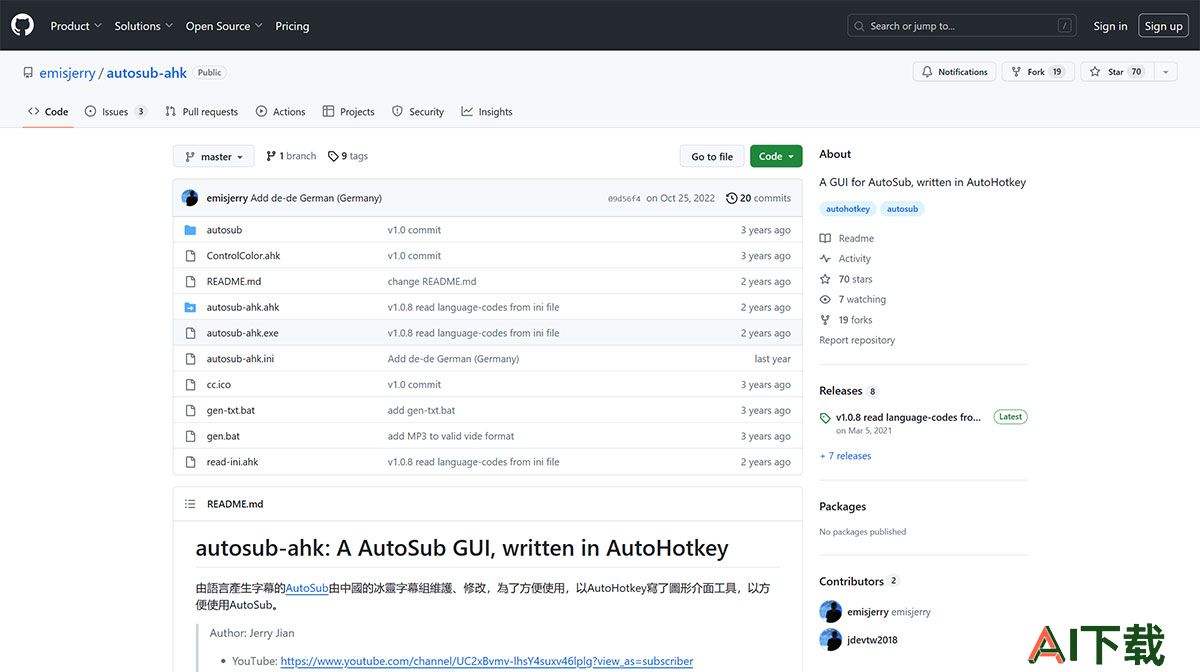Toggle README outline list icon

pos(190,504)
